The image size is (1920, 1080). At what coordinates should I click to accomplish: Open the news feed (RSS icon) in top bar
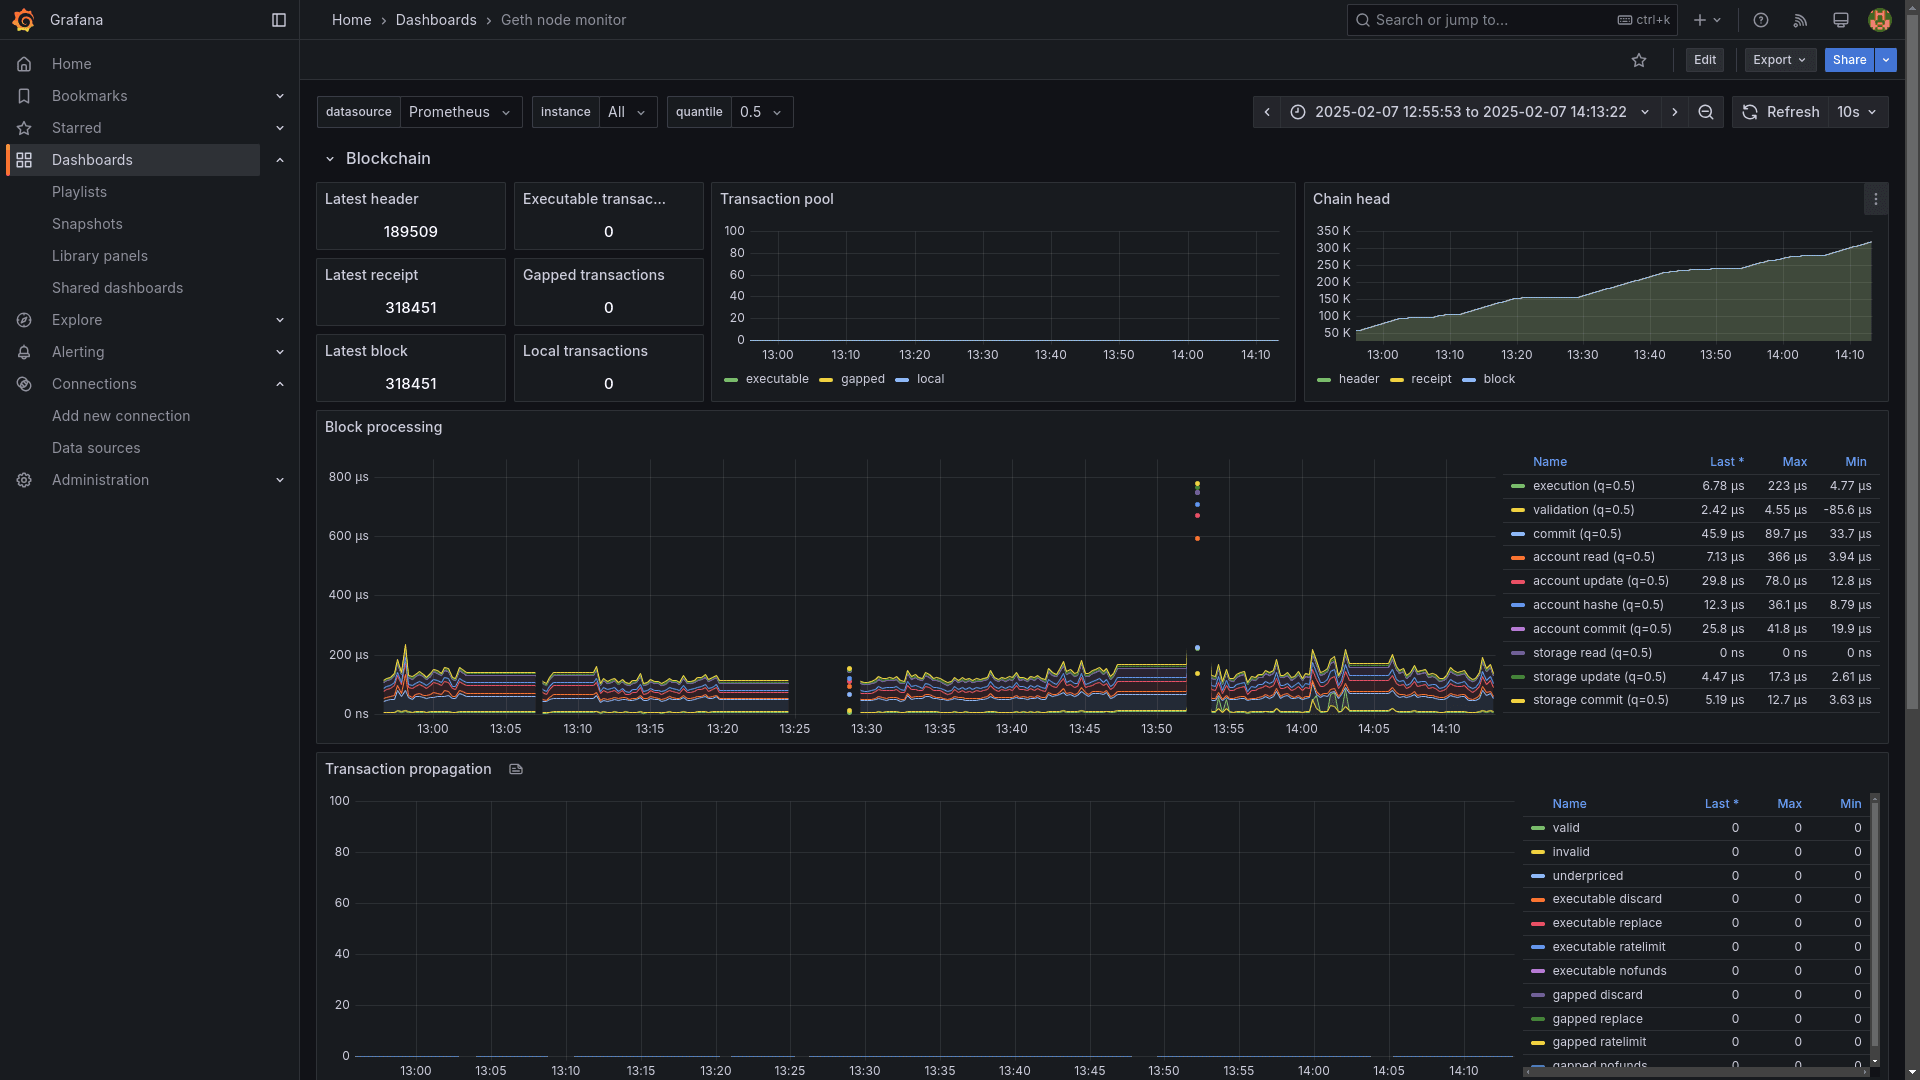pyautogui.click(x=1800, y=20)
